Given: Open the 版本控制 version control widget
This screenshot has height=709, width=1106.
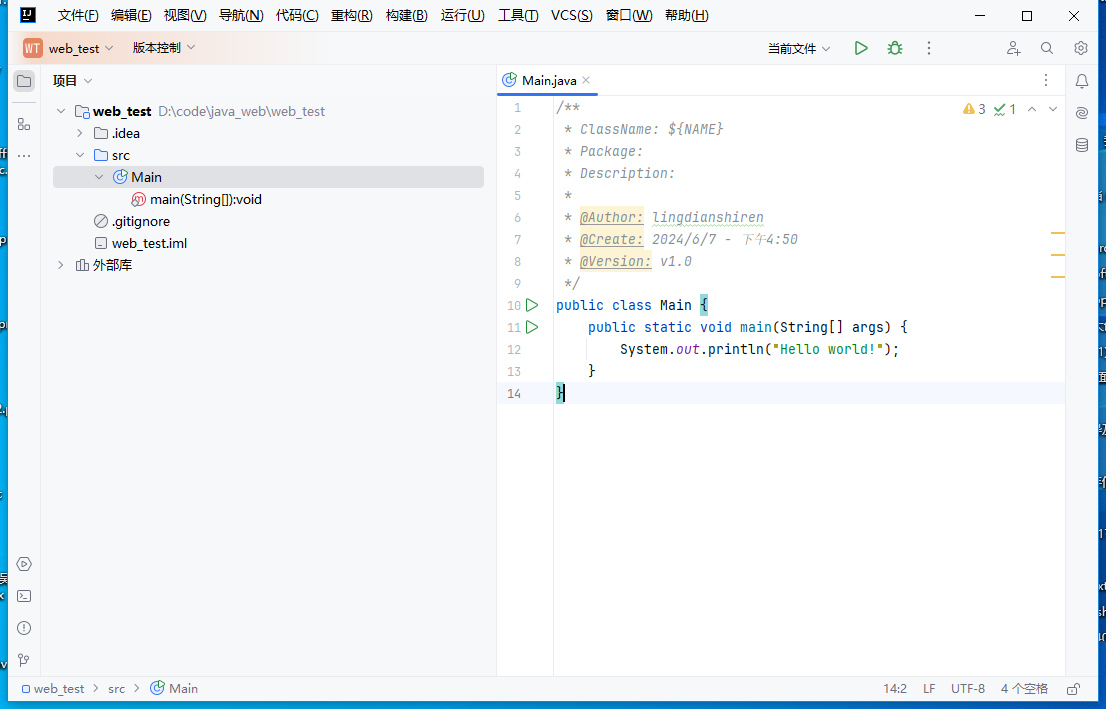Looking at the screenshot, I should click(164, 48).
